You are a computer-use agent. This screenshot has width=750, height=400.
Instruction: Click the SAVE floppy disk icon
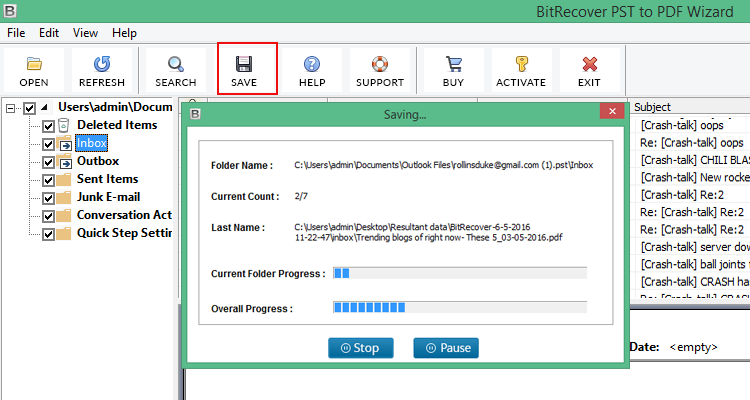coord(244,64)
